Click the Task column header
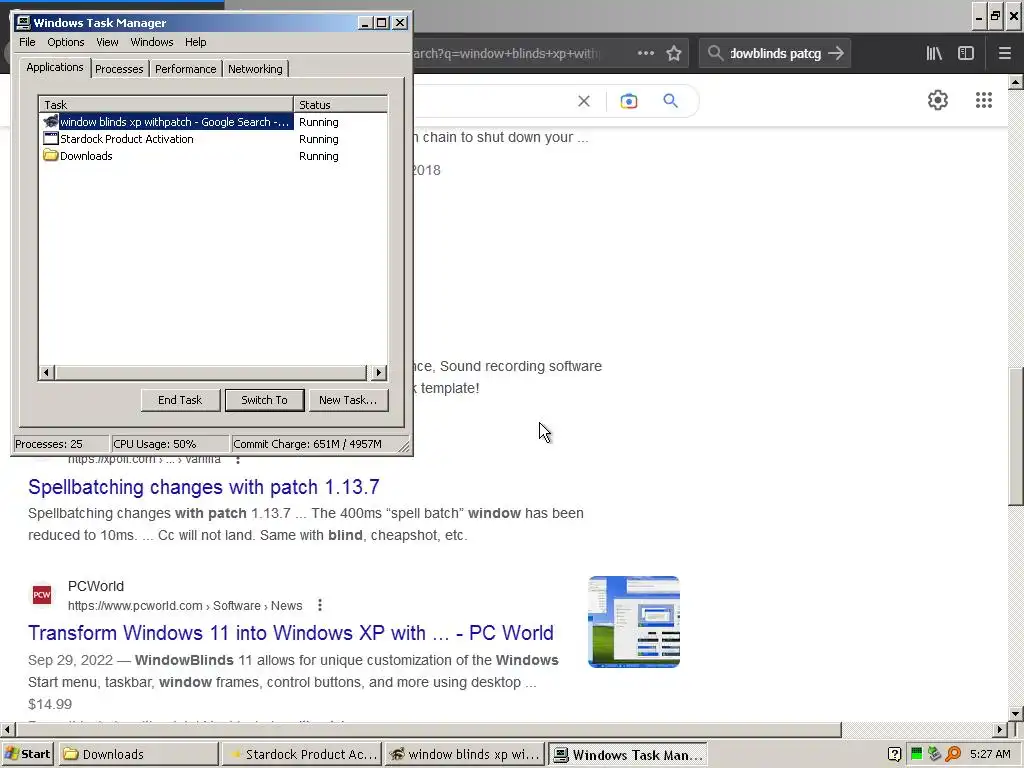Viewport: 1024px width, 768px height. coord(166,104)
